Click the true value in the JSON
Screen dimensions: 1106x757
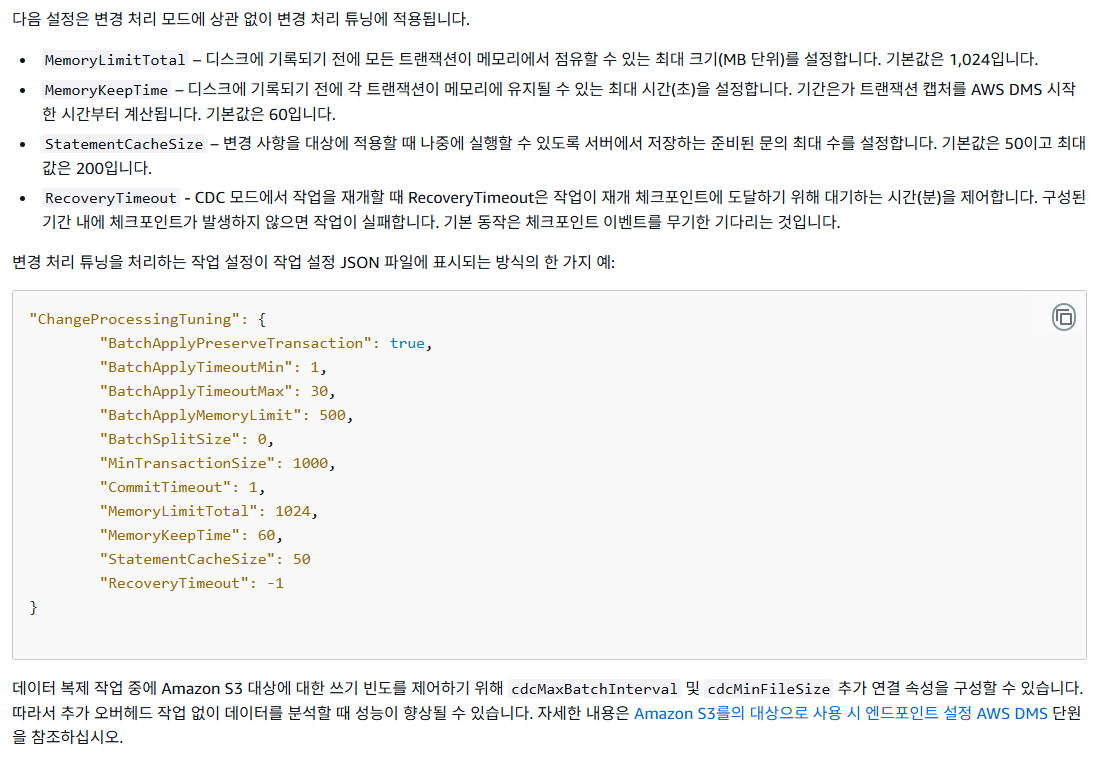coord(407,343)
